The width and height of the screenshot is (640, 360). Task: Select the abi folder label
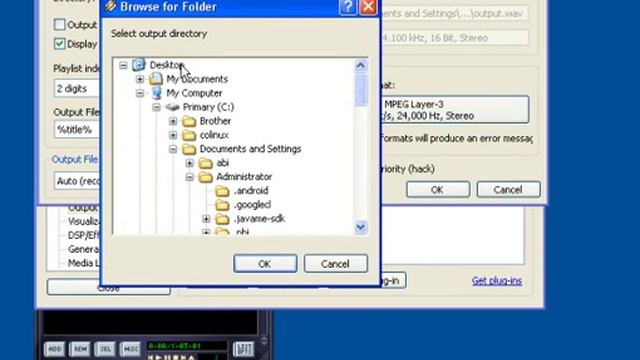click(222, 163)
